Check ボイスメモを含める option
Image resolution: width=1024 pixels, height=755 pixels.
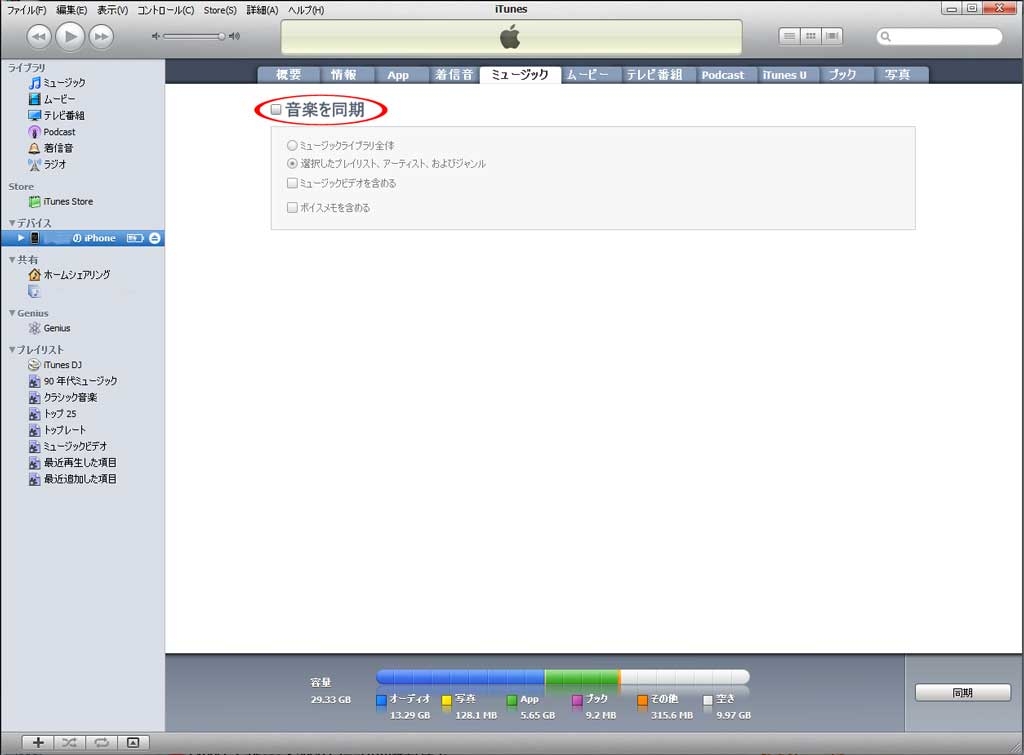pos(292,207)
